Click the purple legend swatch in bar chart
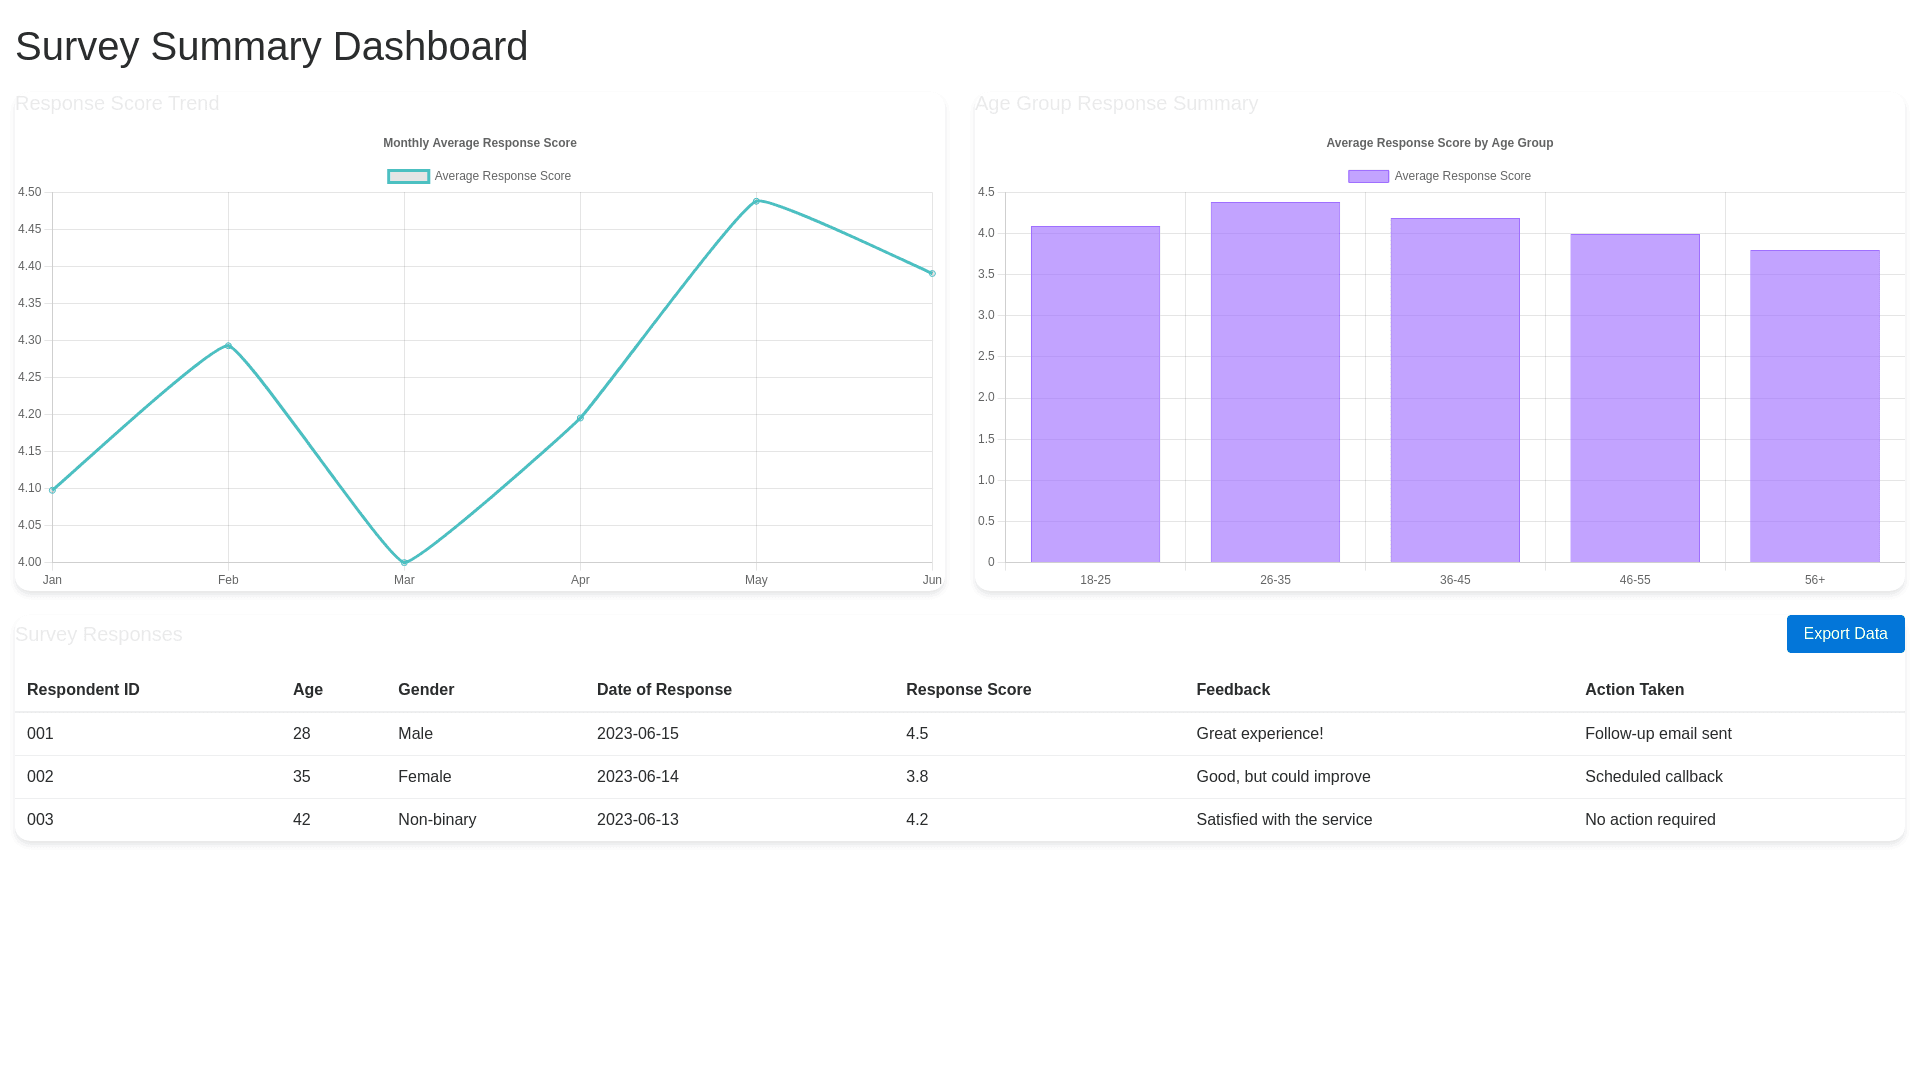 pos(1368,176)
